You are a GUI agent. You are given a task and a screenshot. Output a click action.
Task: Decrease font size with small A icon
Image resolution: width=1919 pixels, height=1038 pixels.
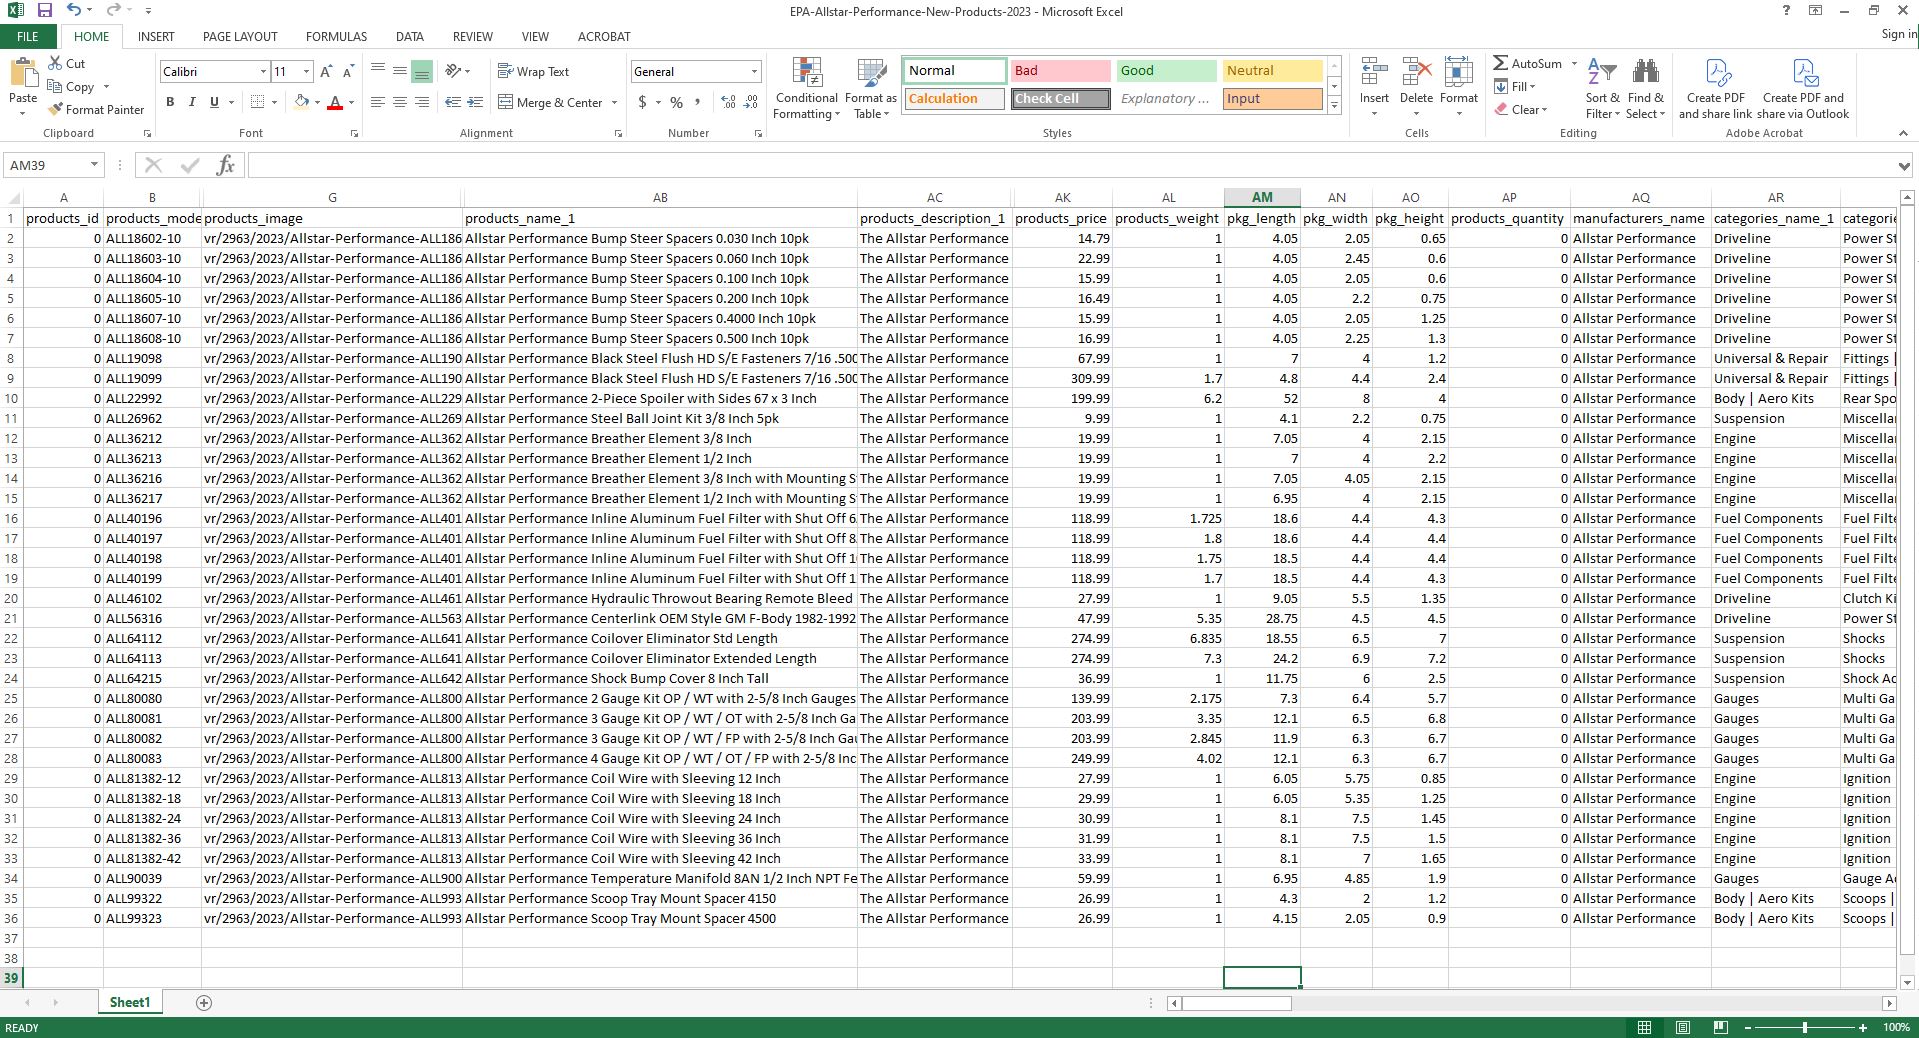click(x=347, y=72)
